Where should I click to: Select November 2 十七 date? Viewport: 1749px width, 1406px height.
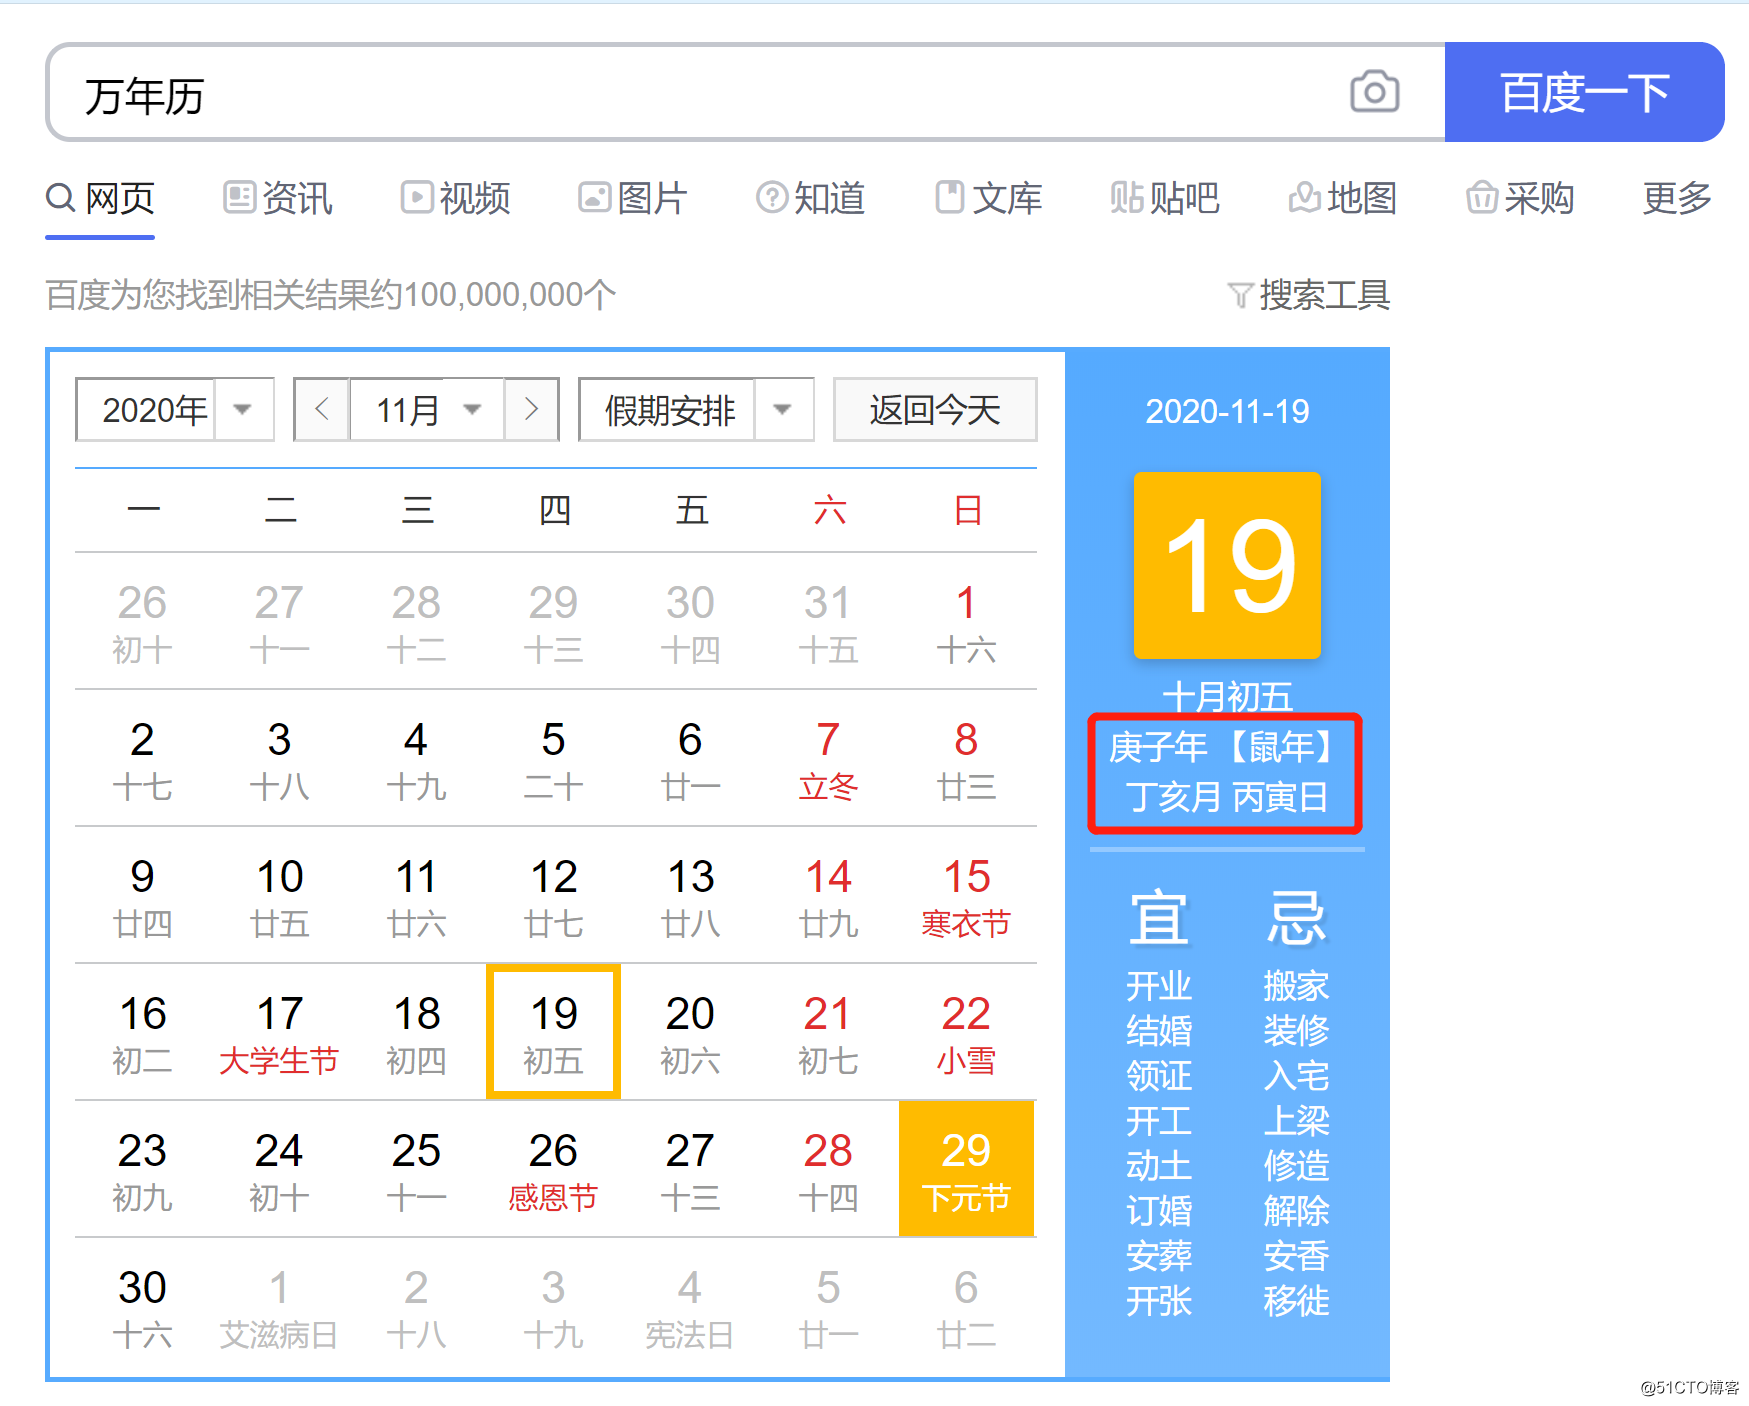coord(142,759)
